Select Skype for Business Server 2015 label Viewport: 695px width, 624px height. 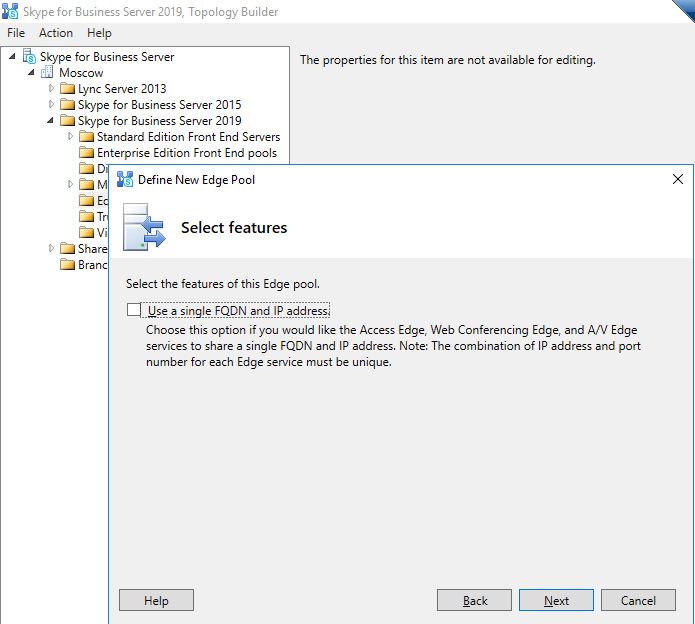[x=160, y=105]
